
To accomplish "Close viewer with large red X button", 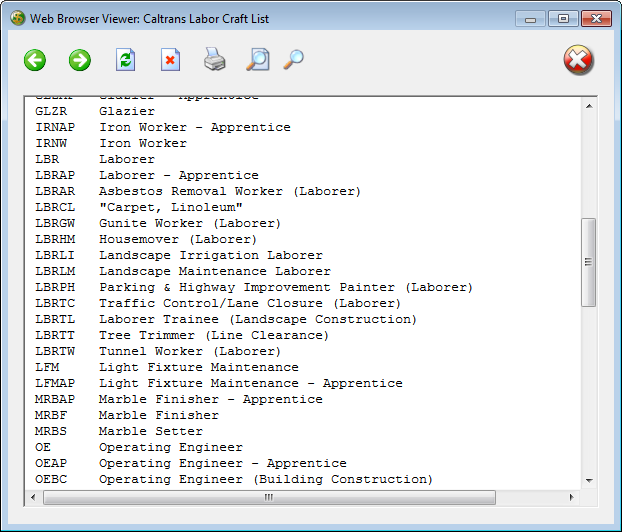I will click(578, 60).
